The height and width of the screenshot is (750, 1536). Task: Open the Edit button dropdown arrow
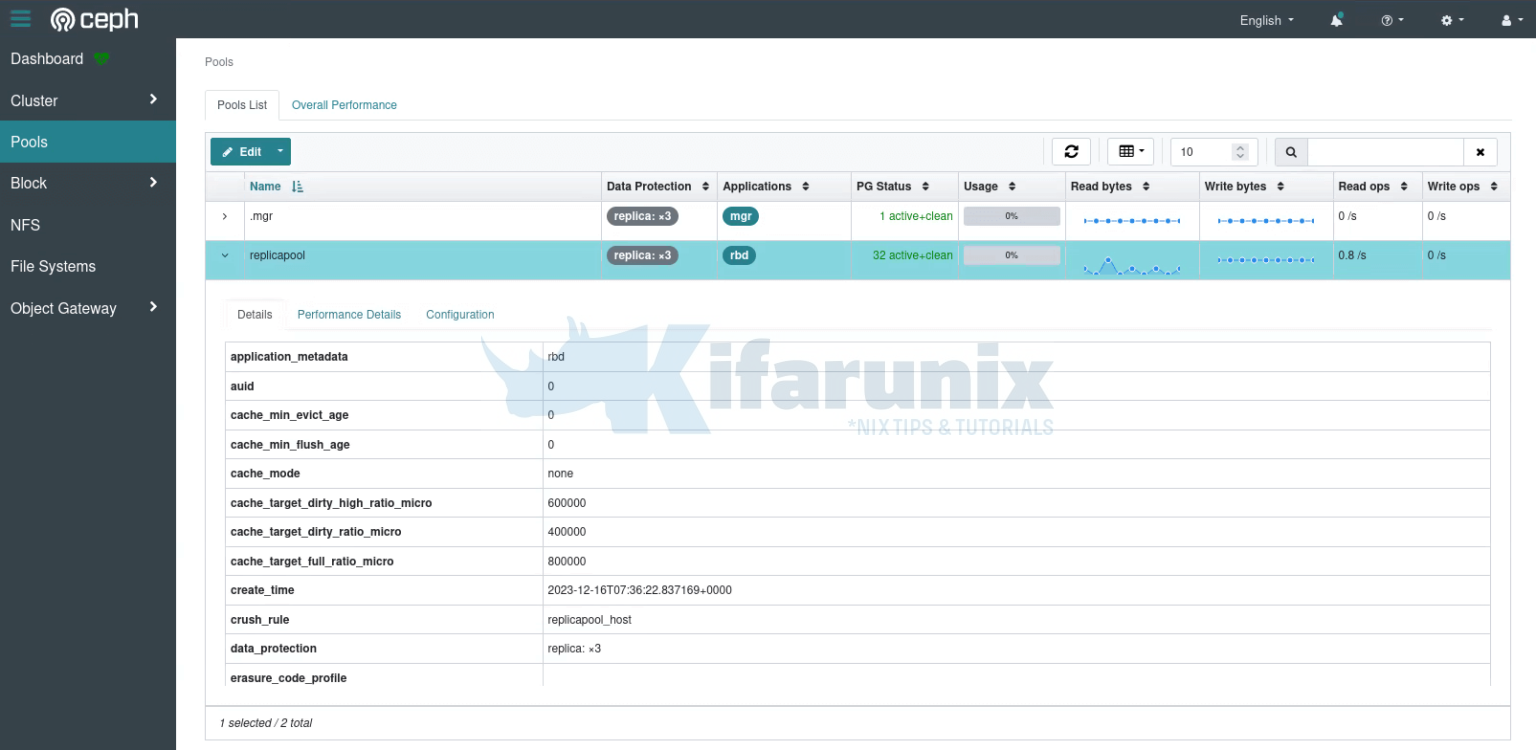point(280,151)
